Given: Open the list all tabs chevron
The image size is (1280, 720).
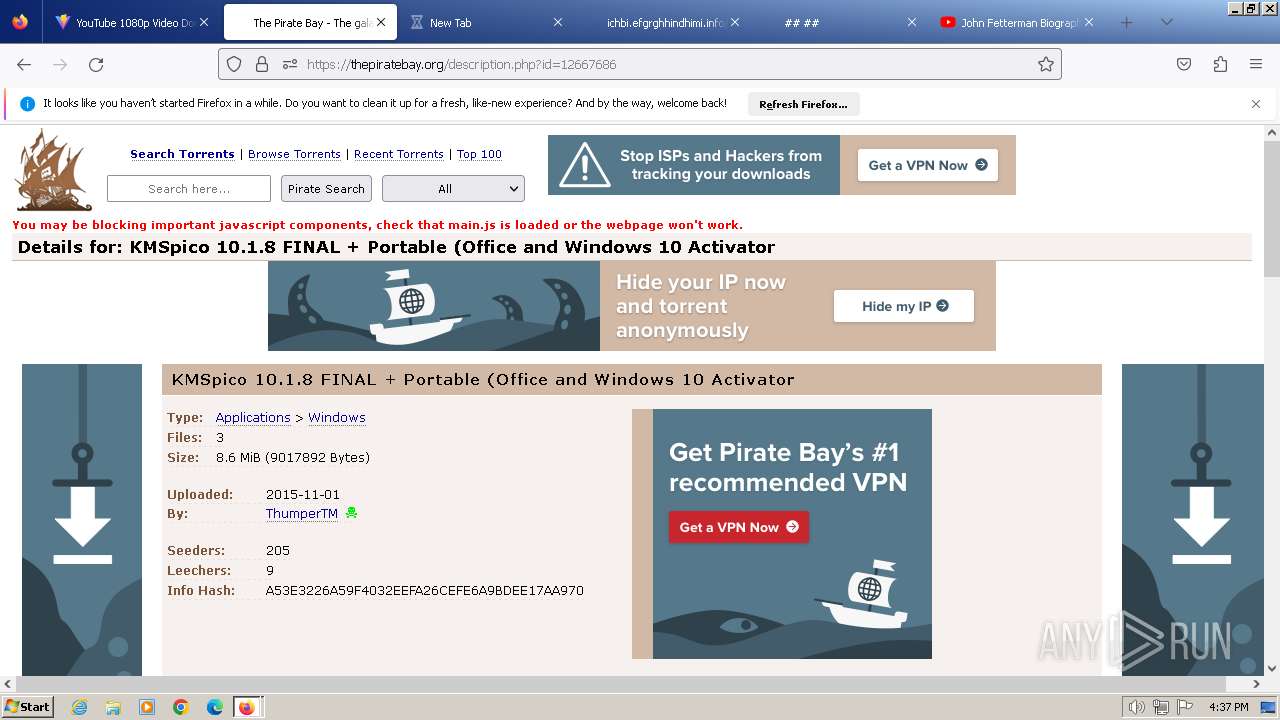Looking at the screenshot, I should point(1166,22).
